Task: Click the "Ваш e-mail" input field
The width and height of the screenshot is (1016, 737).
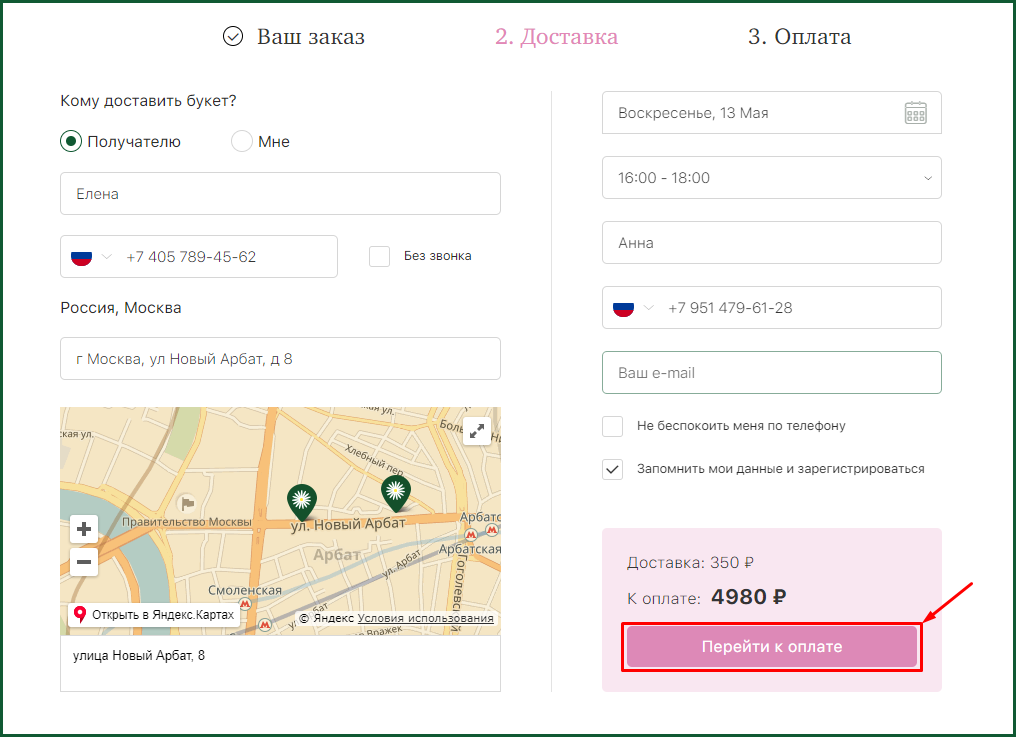Action: pos(771,373)
